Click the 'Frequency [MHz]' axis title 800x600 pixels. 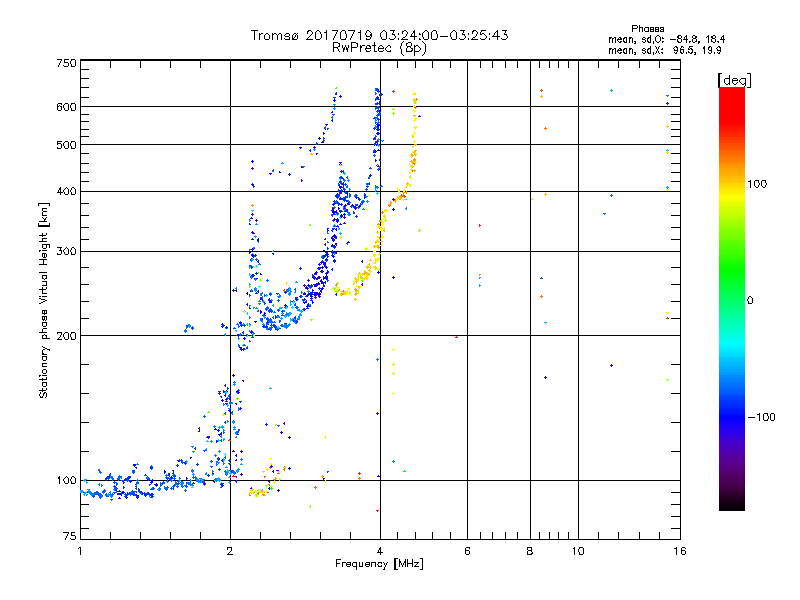click(x=379, y=564)
